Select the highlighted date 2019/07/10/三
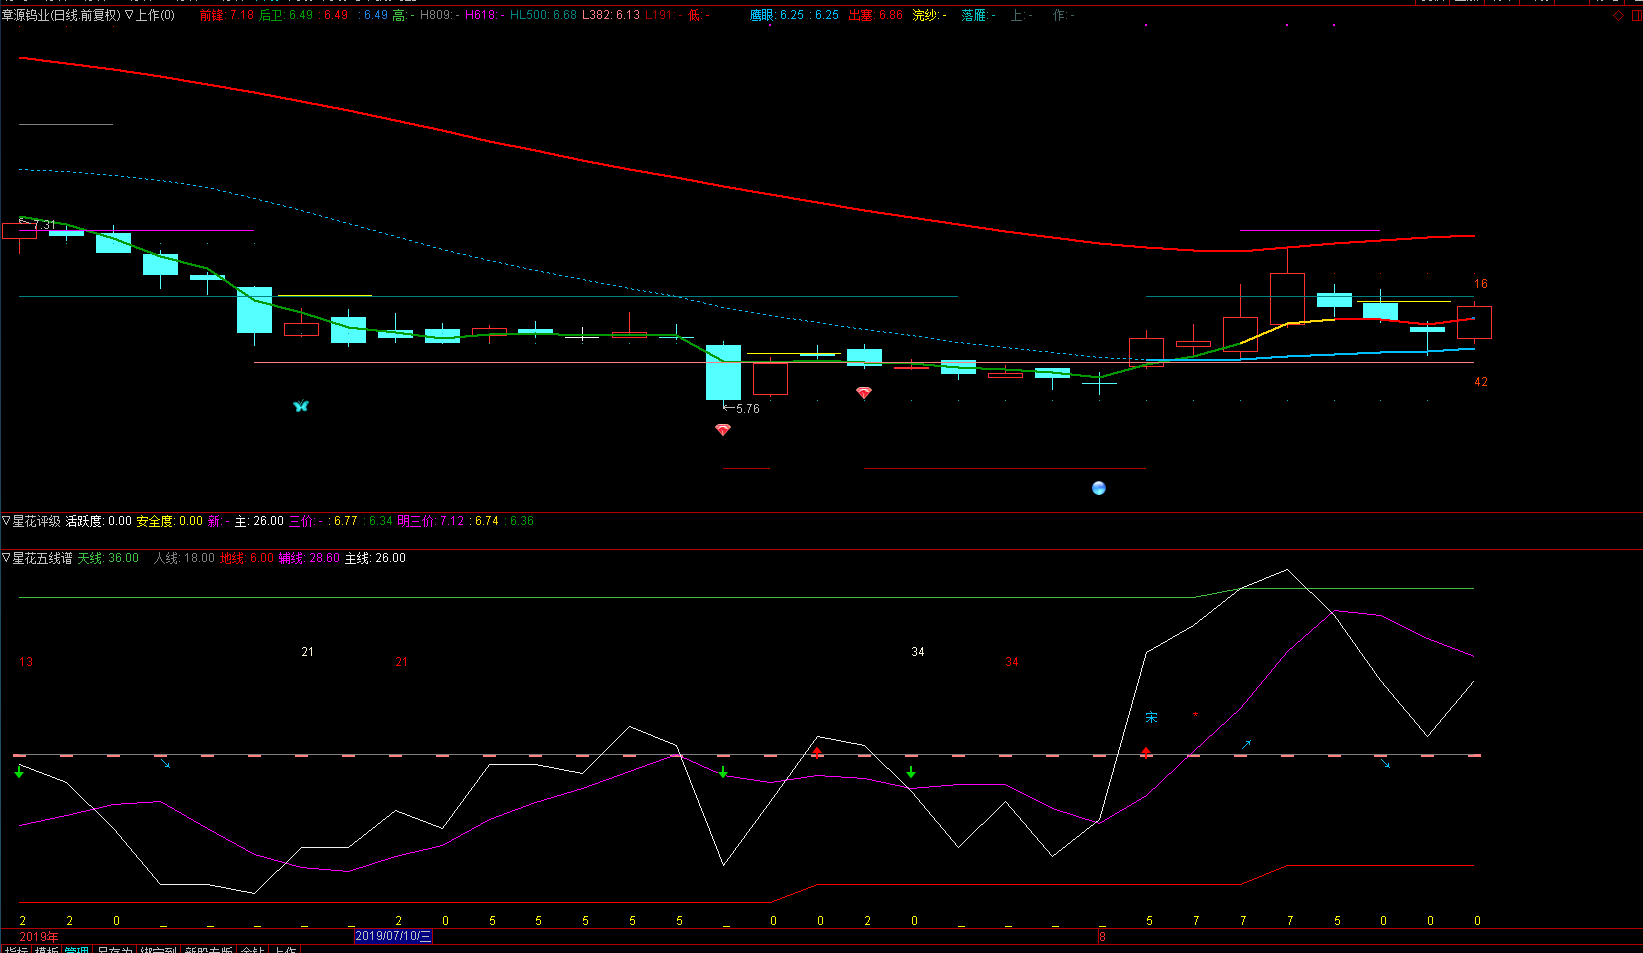The width and height of the screenshot is (1643, 953). click(393, 936)
